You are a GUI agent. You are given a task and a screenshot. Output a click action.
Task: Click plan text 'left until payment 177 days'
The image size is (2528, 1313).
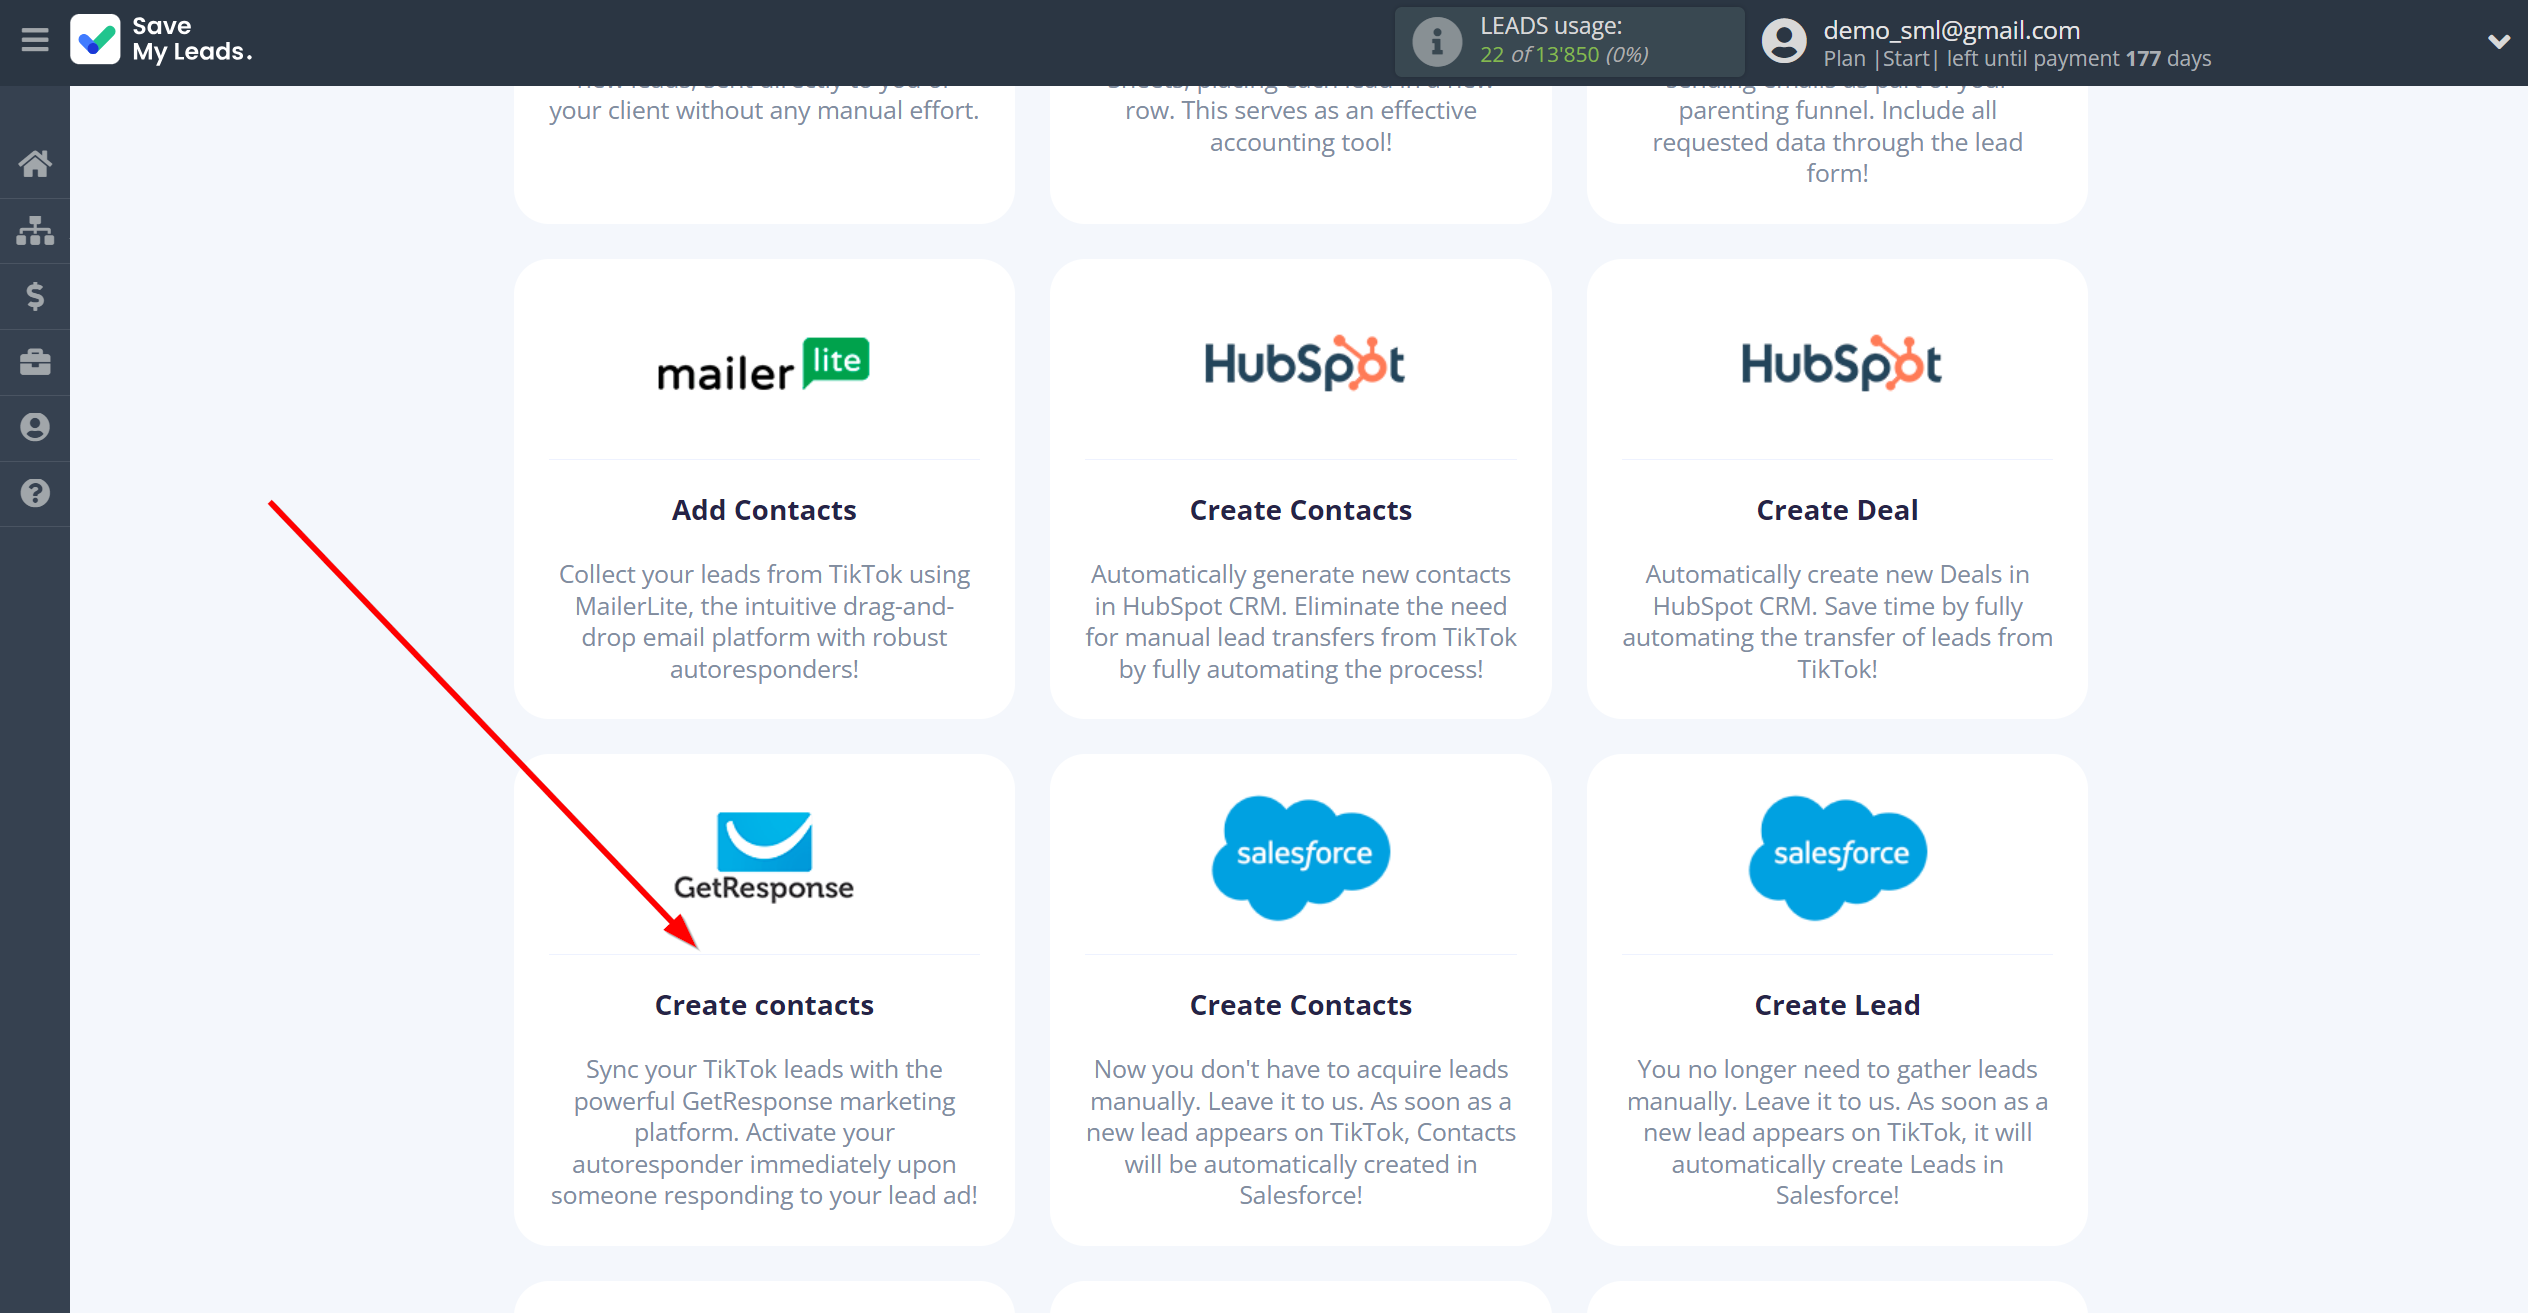[2079, 59]
